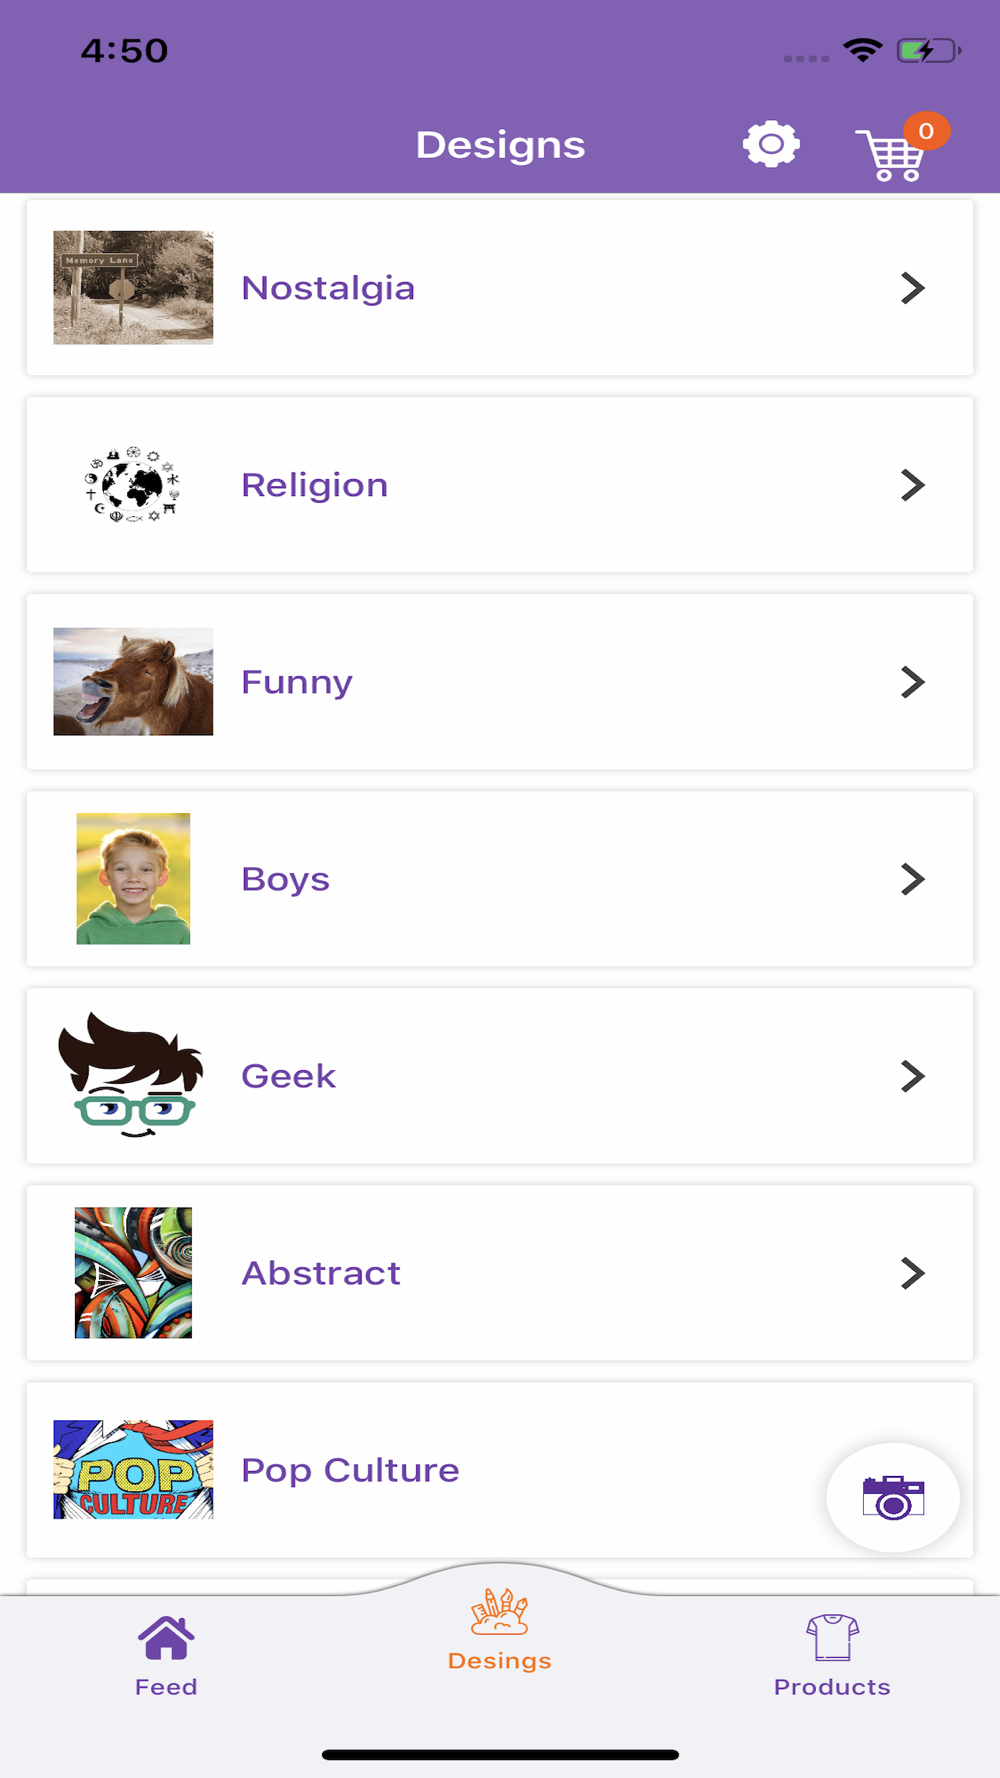This screenshot has height=1778, width=1000.
Task: Open the shopping cart
Action: (891, 155)
